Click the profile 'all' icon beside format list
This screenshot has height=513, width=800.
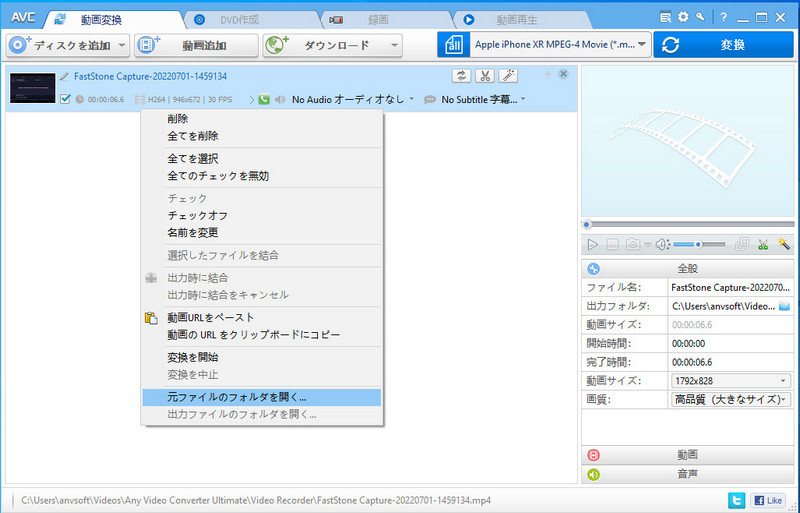pos(454,45)
